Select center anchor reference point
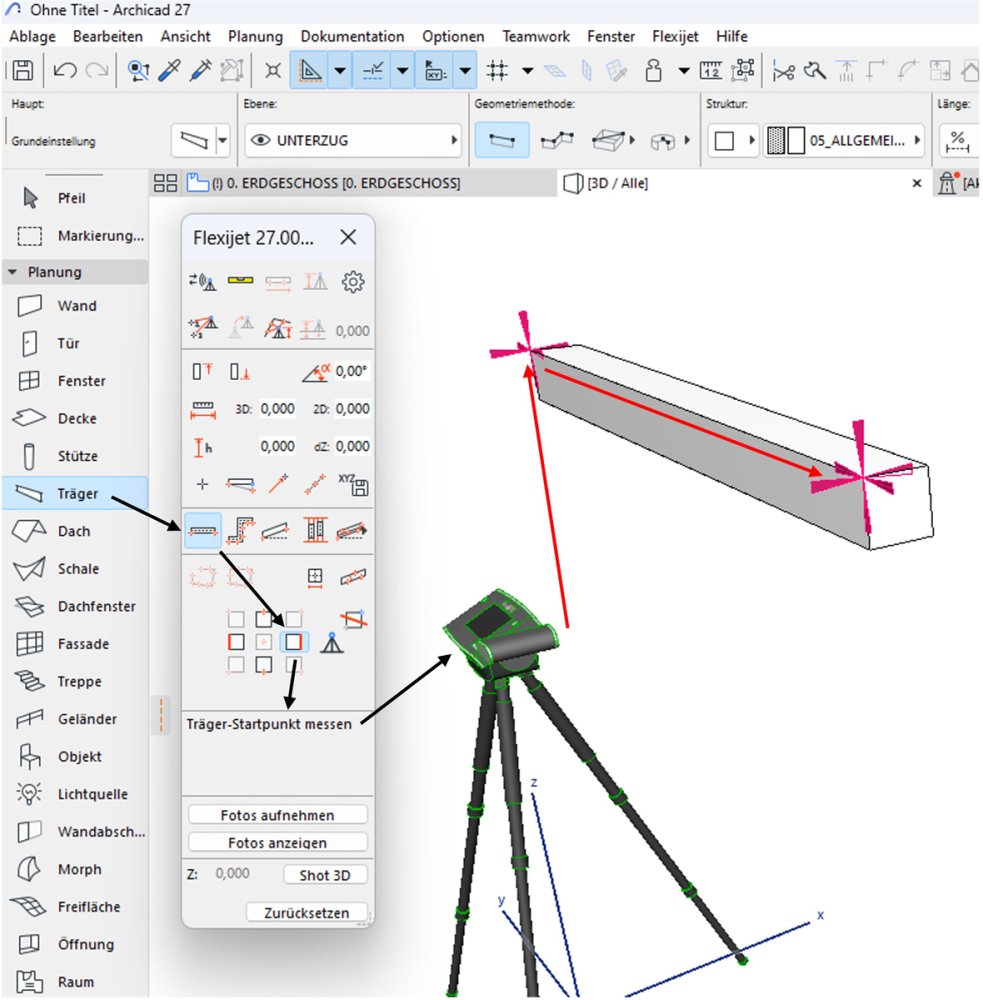 [x=263, y=642]
